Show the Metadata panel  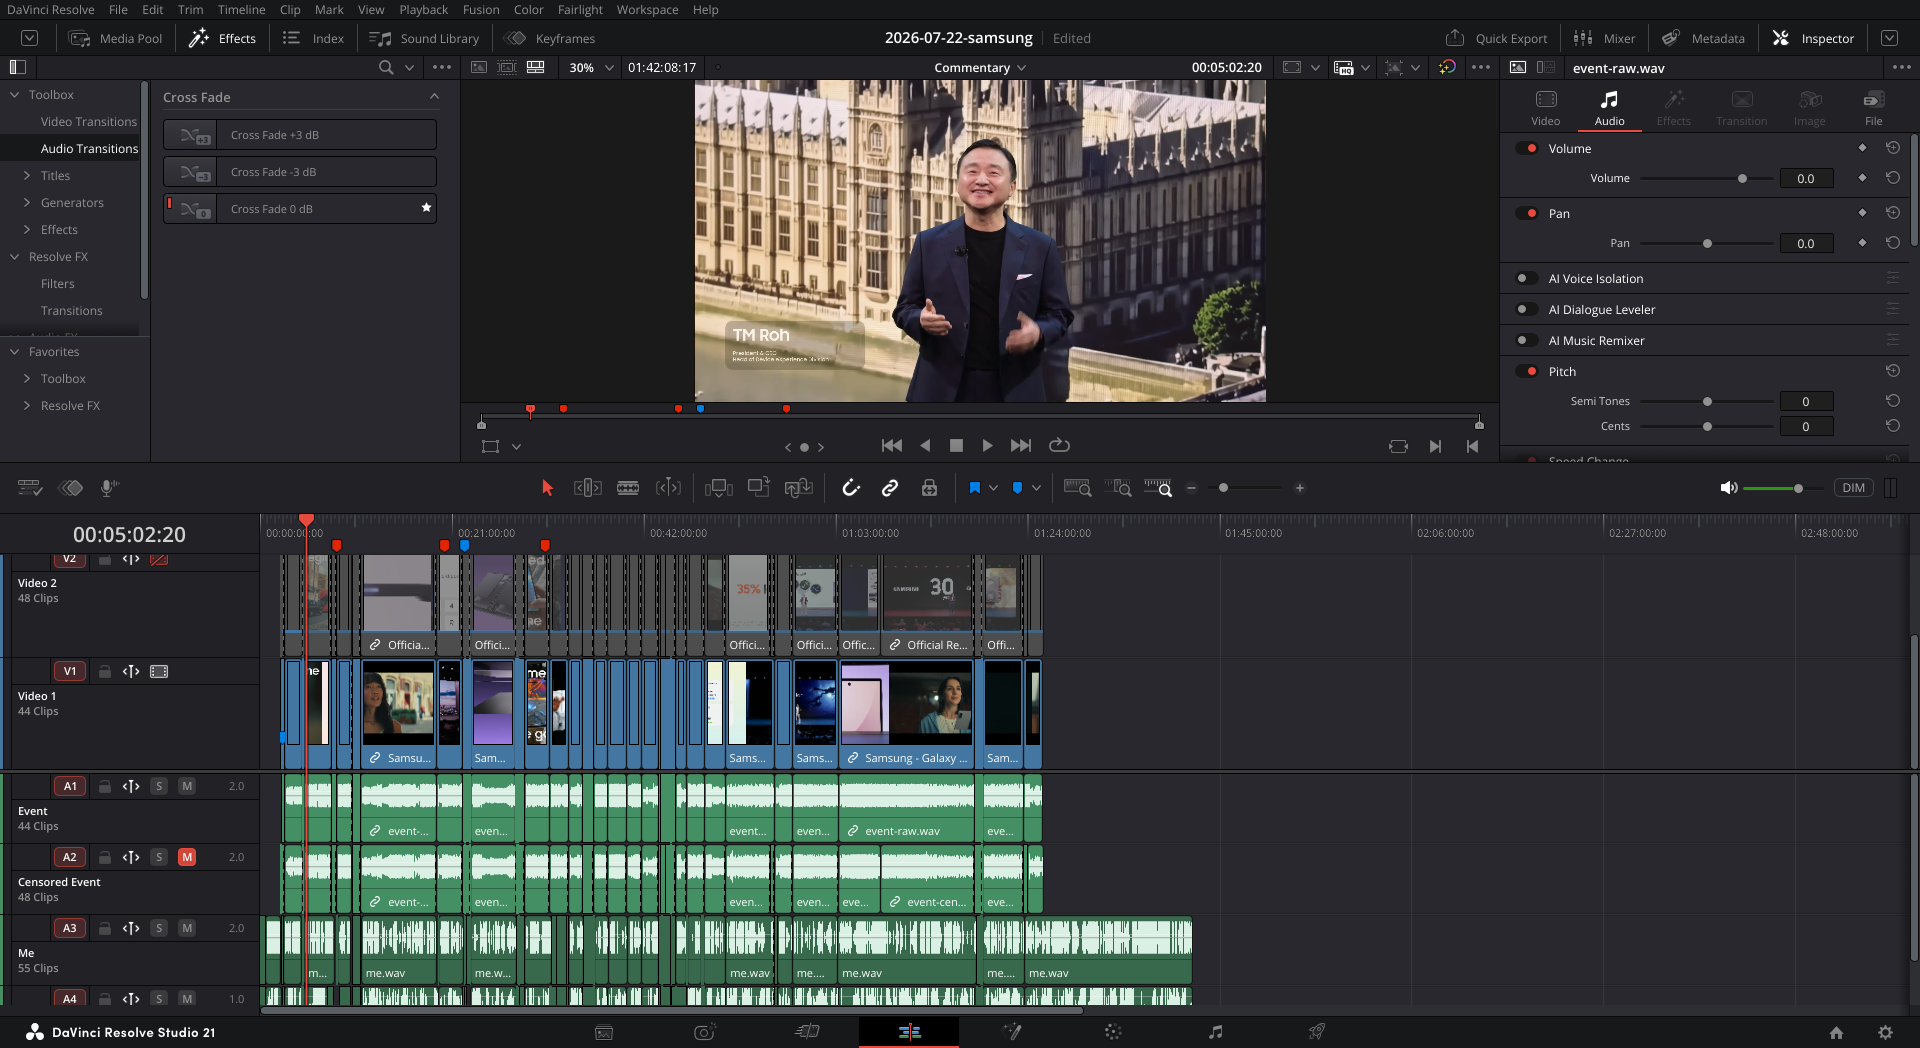tap(1703, 38)
